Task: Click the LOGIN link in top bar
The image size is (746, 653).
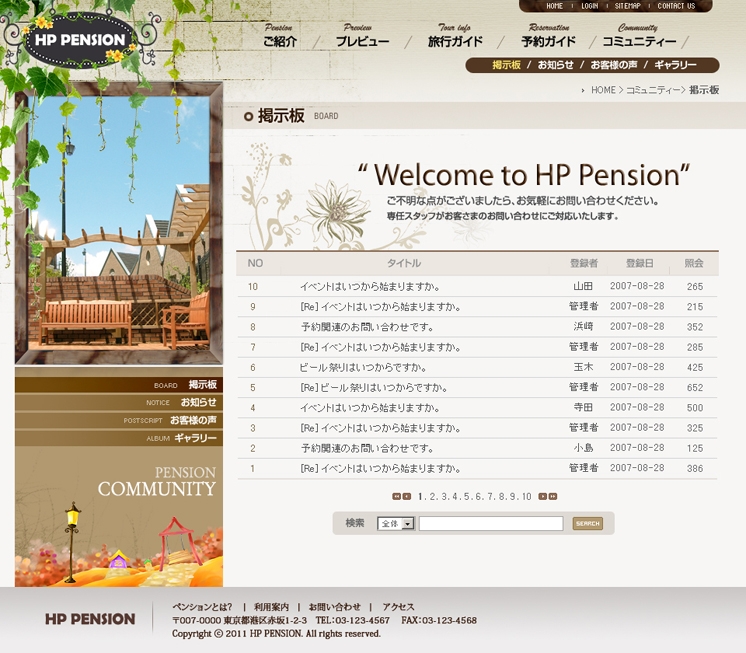Action: click(x=590, y=6)
